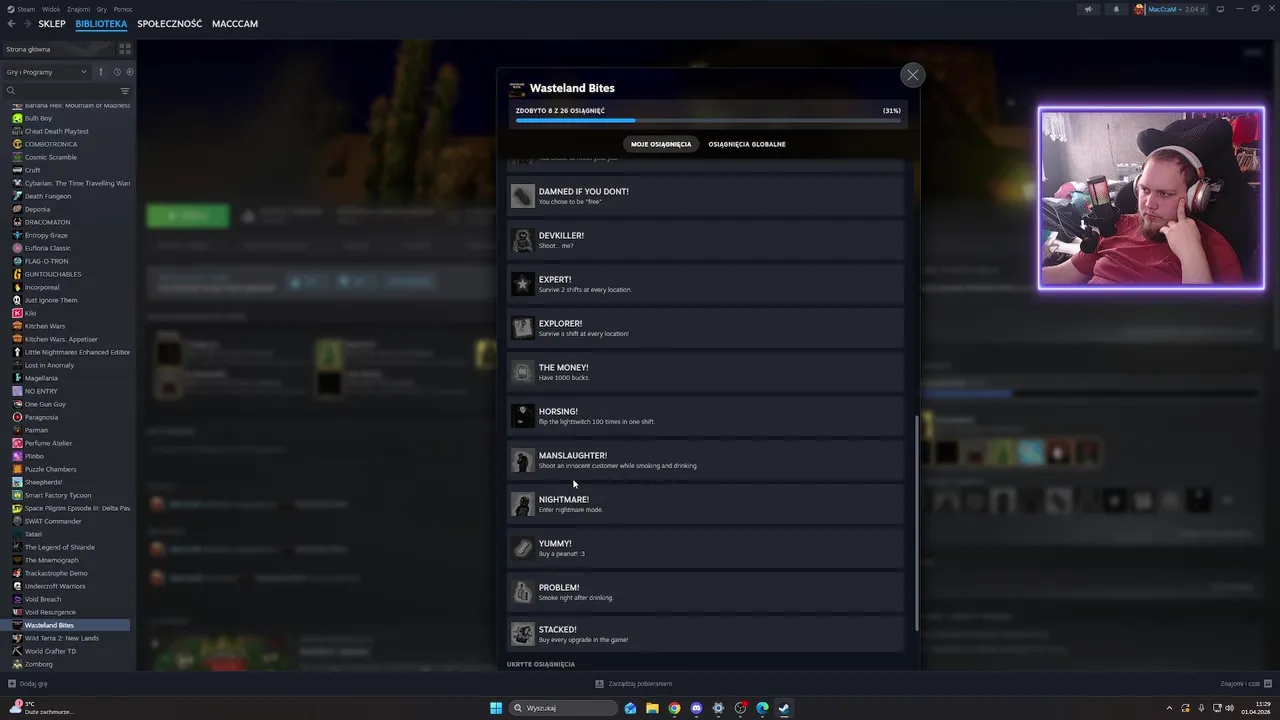
Task: Open the MACCCAM profile menu
Action: (x=235, y=24)
